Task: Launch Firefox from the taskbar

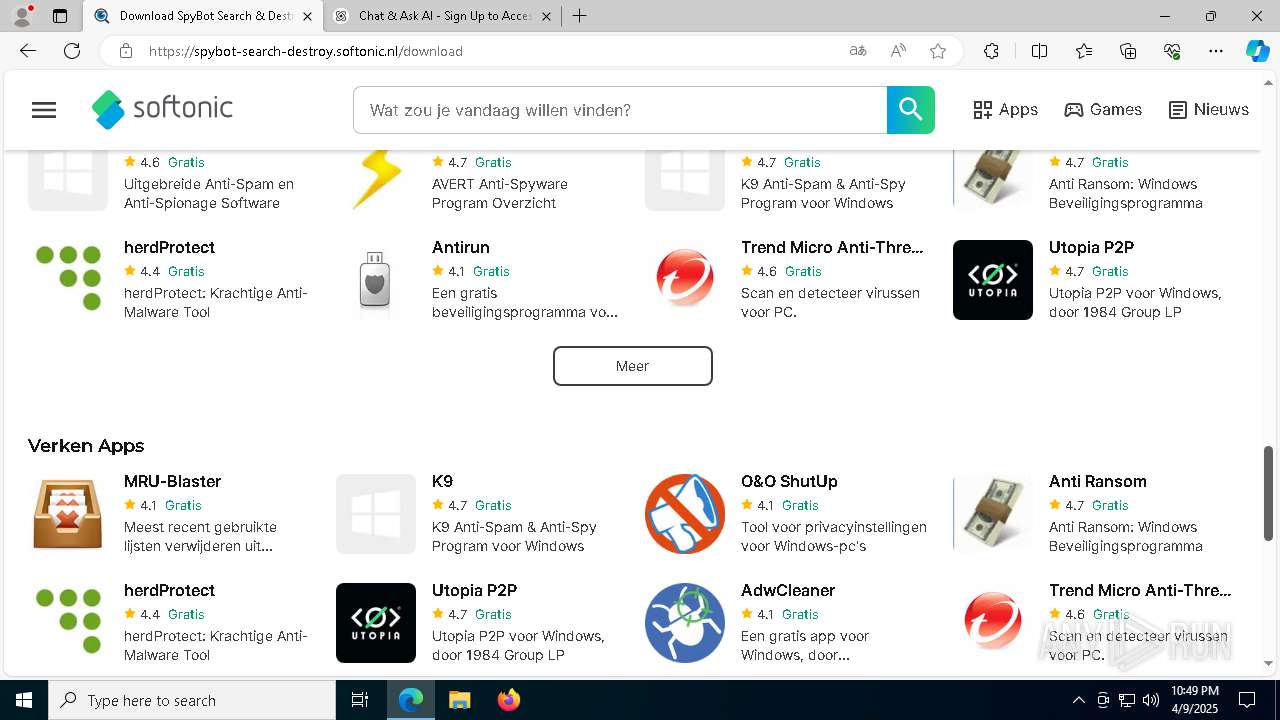Action: (x=509, y=700)
